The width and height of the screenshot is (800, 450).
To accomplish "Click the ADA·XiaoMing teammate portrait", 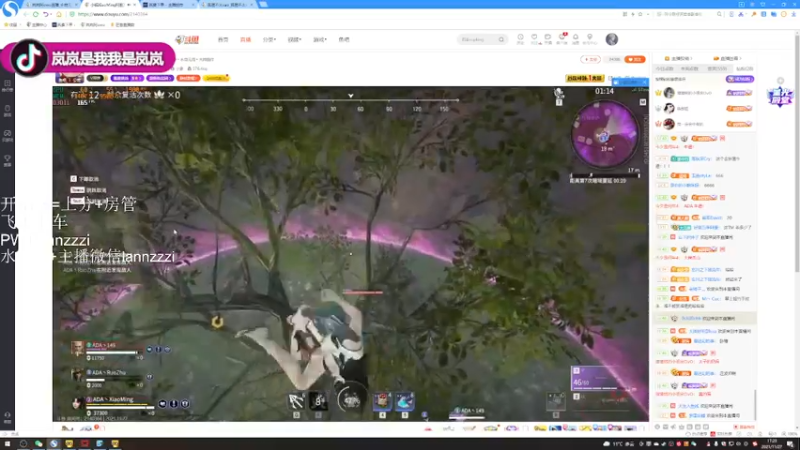I will click(x=77, y=403).
